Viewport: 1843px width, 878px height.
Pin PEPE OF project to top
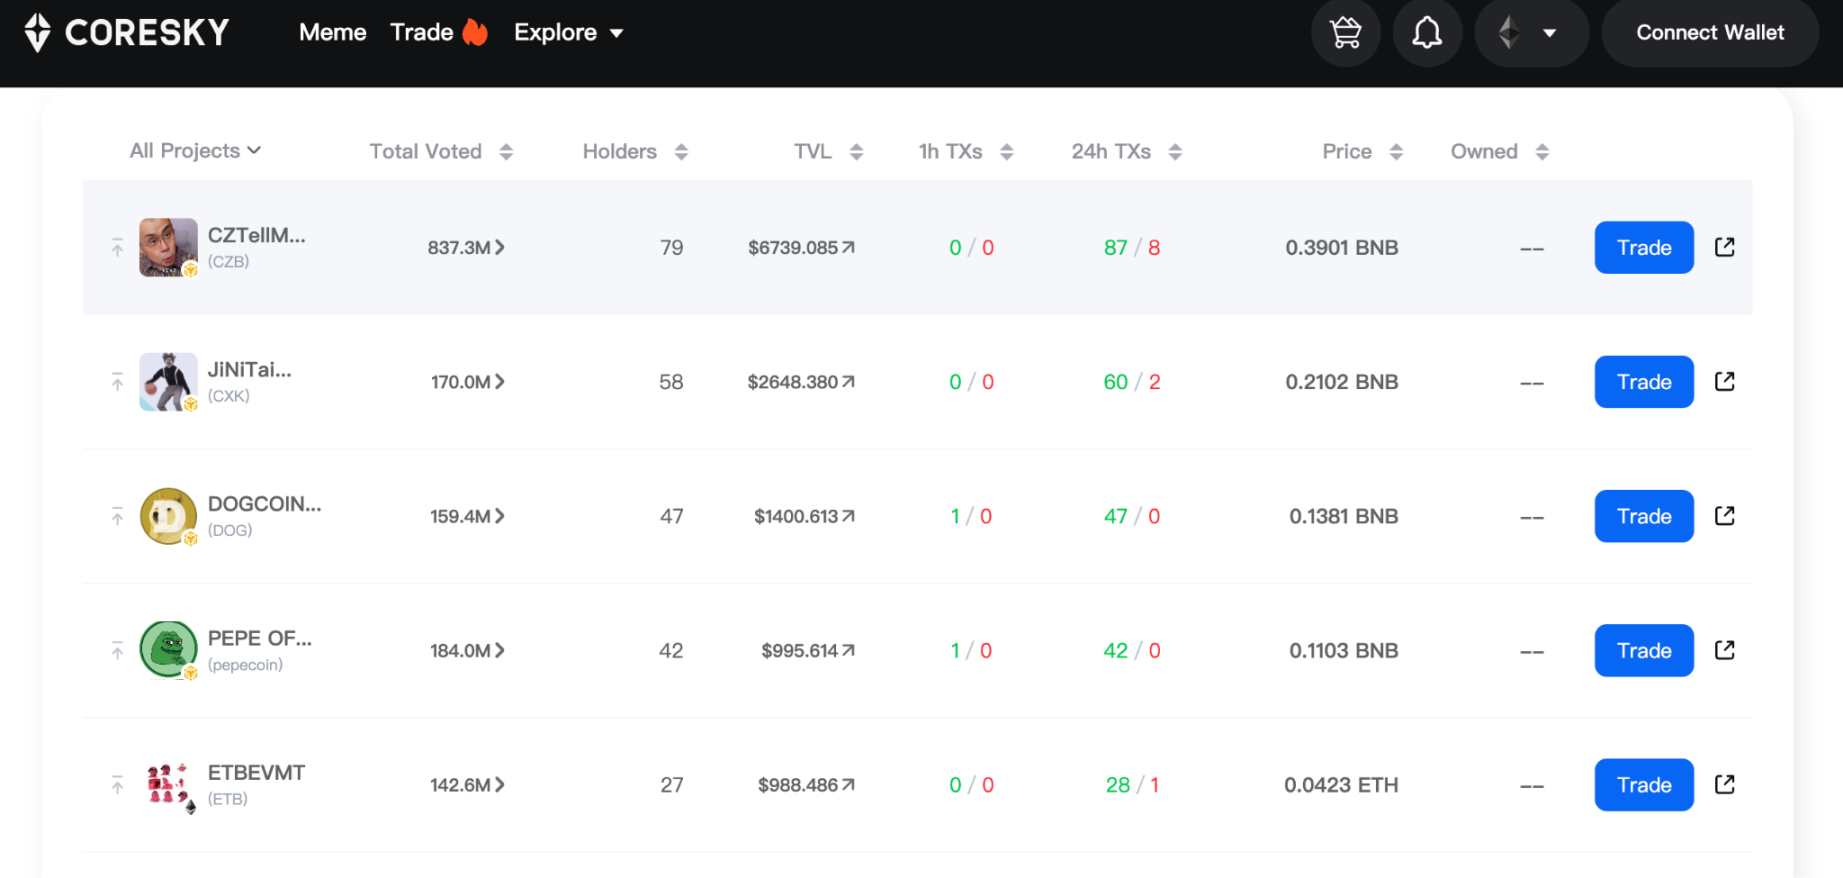[x=117, y=651]
